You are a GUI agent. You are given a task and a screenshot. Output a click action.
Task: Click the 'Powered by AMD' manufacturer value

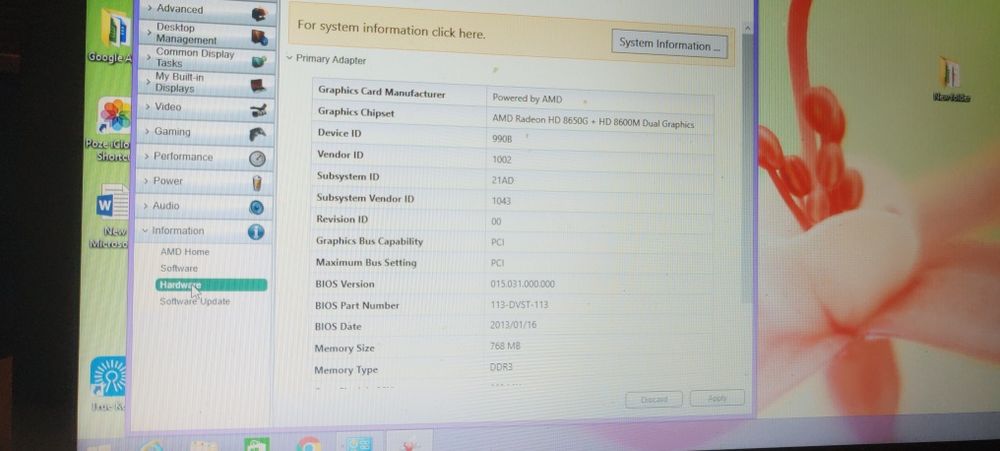click(x=527, y=98)
